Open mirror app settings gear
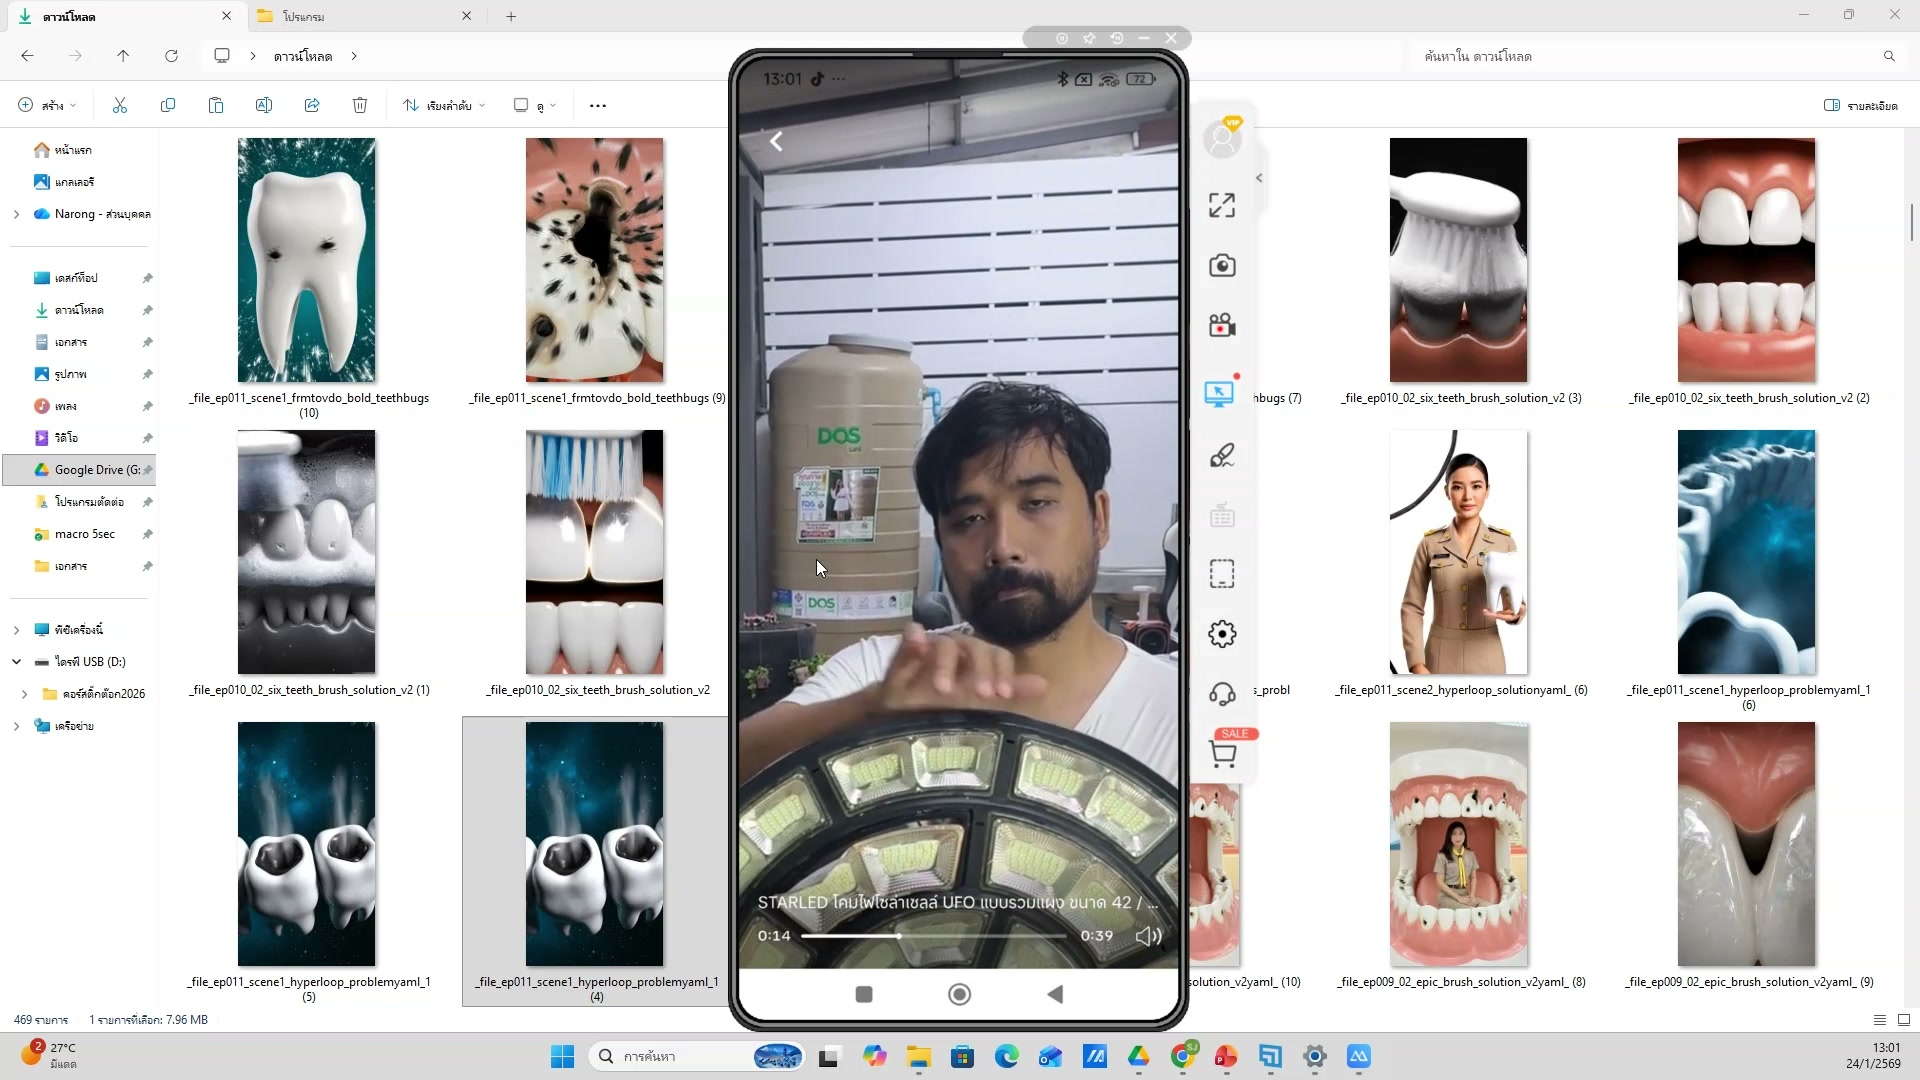This screenshot has height=1080, width=1920. tap(1221, 634)
